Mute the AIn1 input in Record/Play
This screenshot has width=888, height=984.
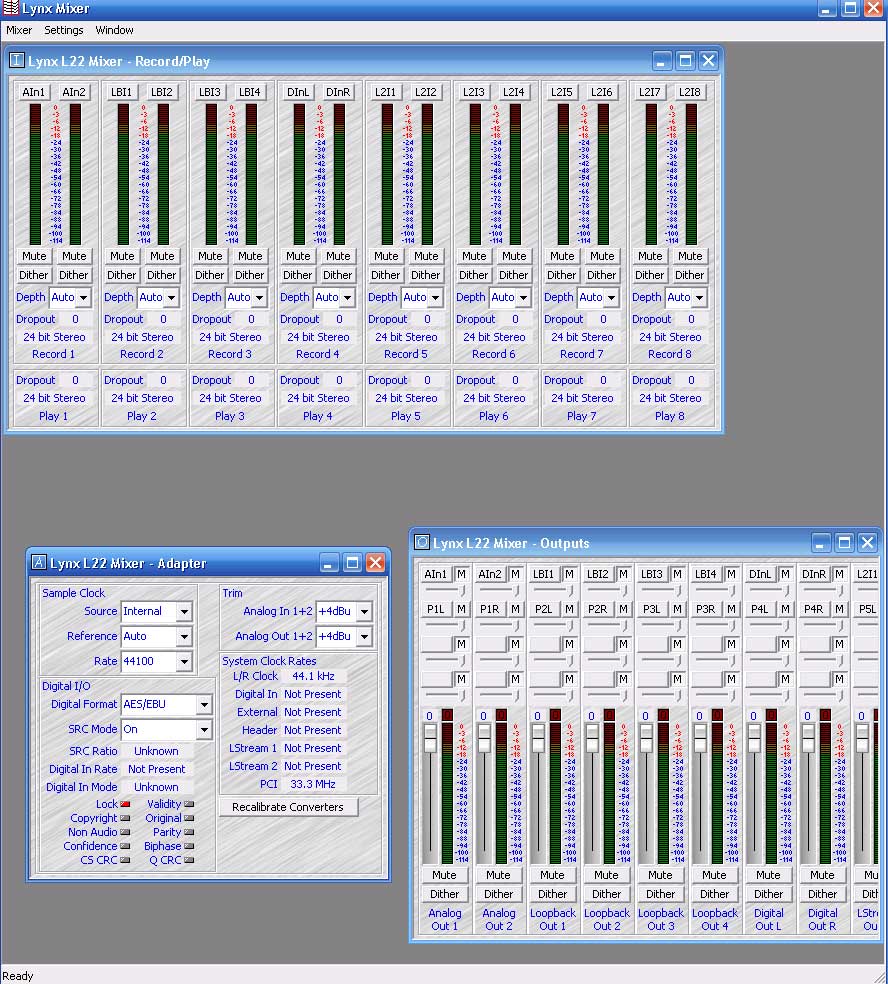(34, 256)
